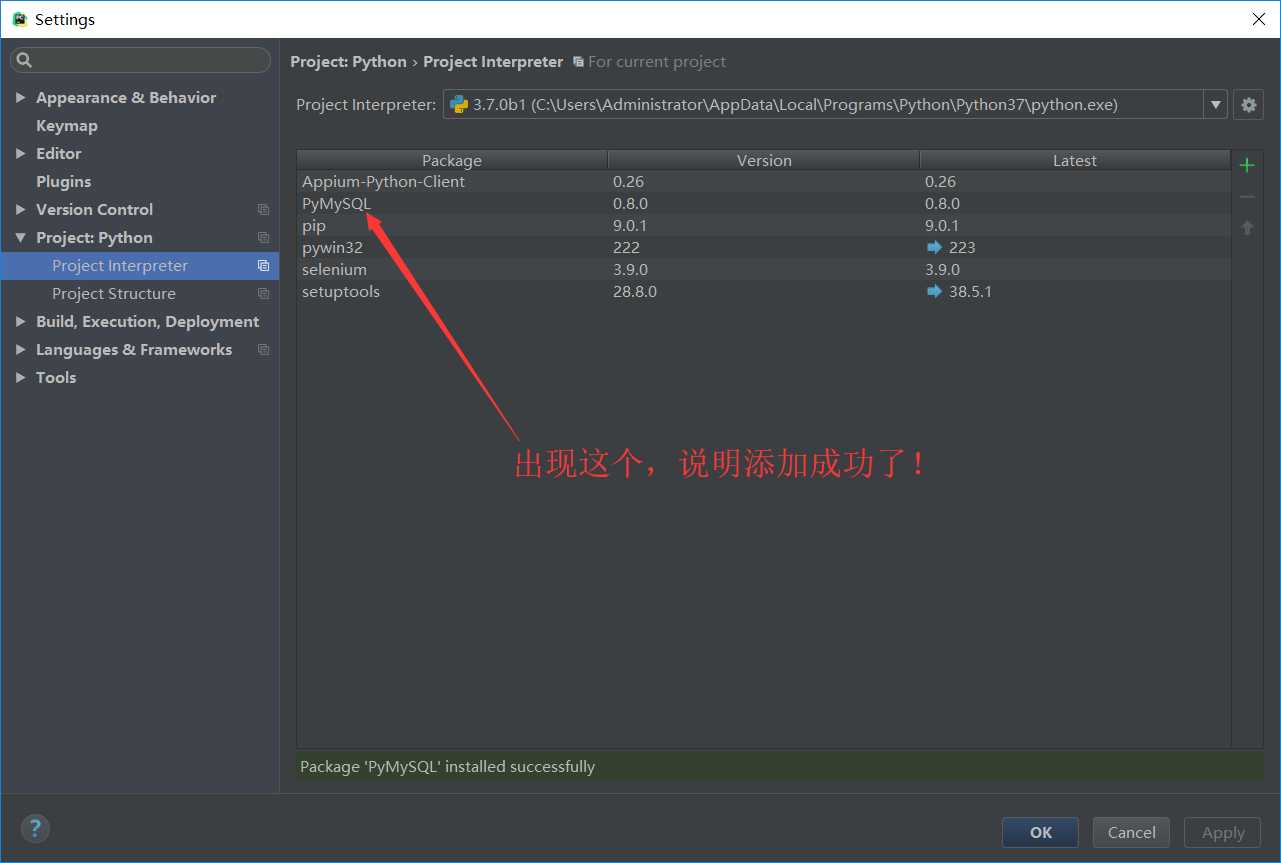Close the Settings dialog window
The width and height of the screenshot is (1281, 863).
(1258, 19)
